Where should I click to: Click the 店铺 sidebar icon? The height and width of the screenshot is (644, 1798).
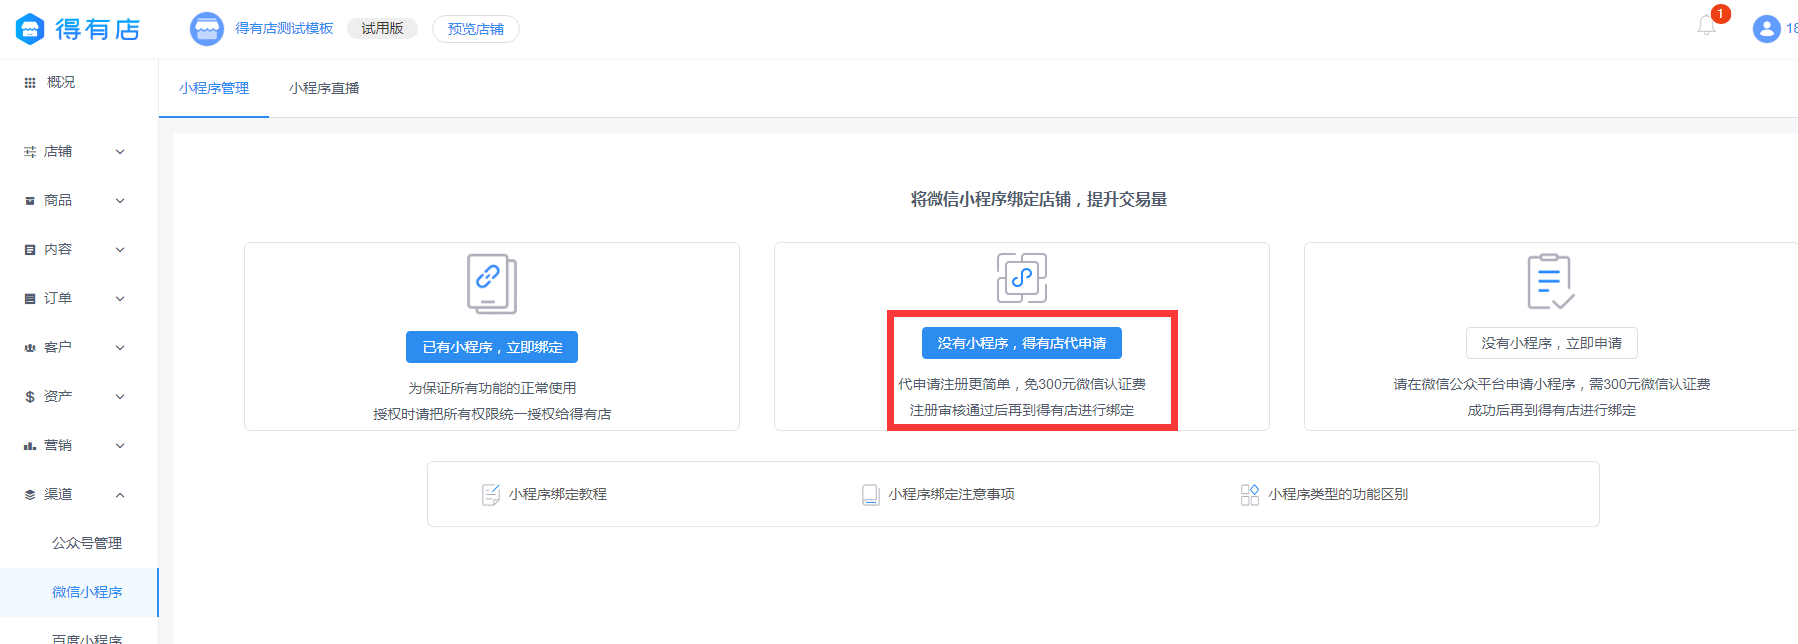(30, 152)
